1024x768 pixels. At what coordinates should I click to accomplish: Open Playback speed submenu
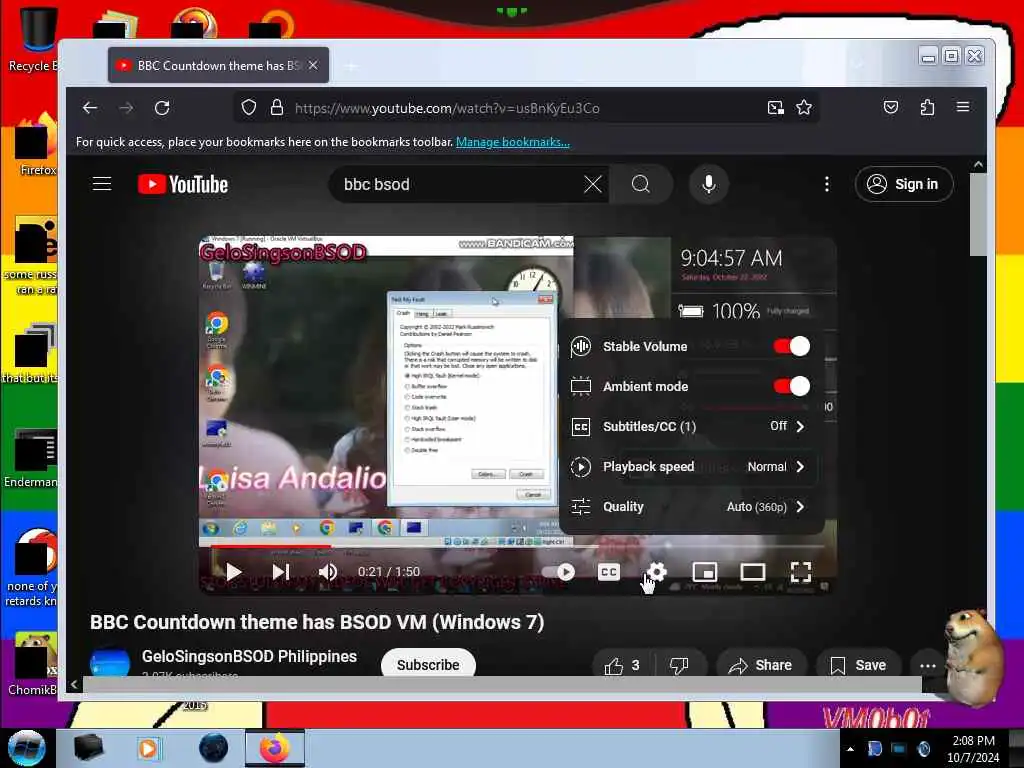pyautogui.click(x=690, y=466)
